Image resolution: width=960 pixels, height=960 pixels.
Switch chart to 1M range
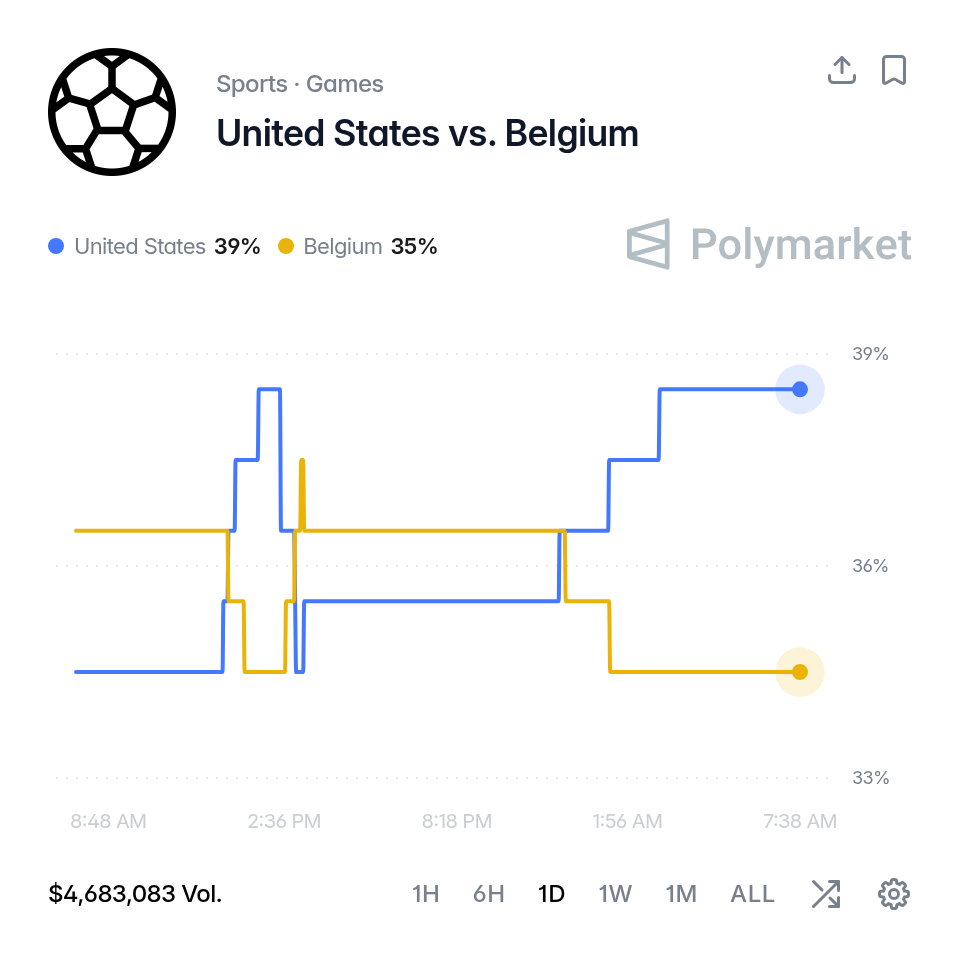[681, 894]
